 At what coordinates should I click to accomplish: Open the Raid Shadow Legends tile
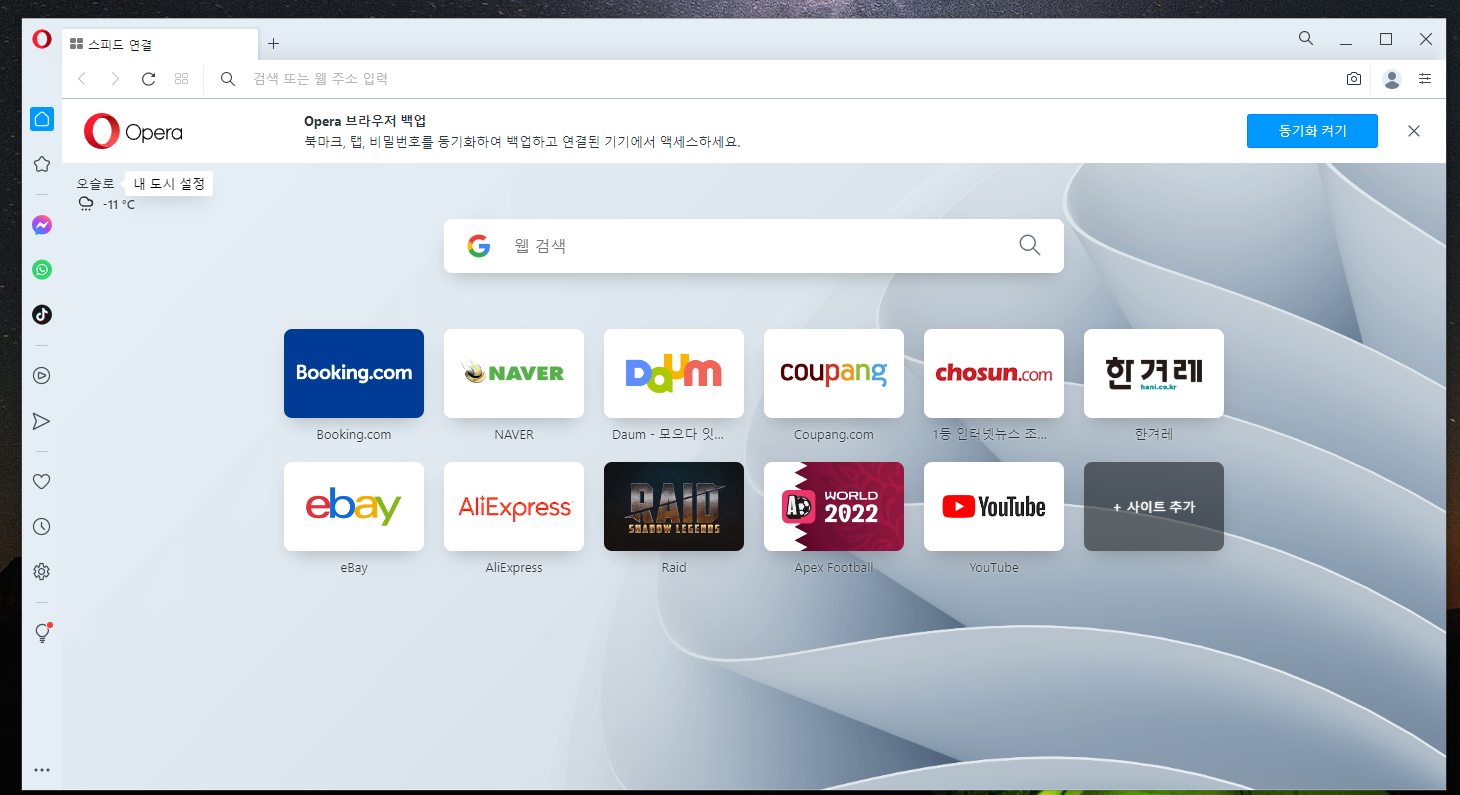point(674,506)
